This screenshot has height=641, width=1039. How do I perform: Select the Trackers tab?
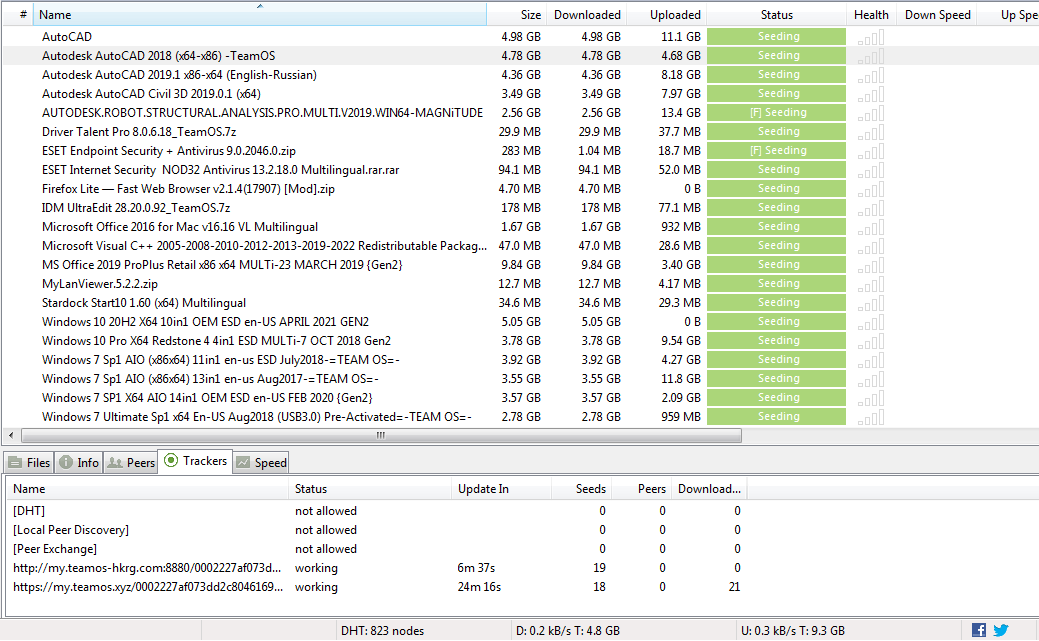click(x=195, y=461)
